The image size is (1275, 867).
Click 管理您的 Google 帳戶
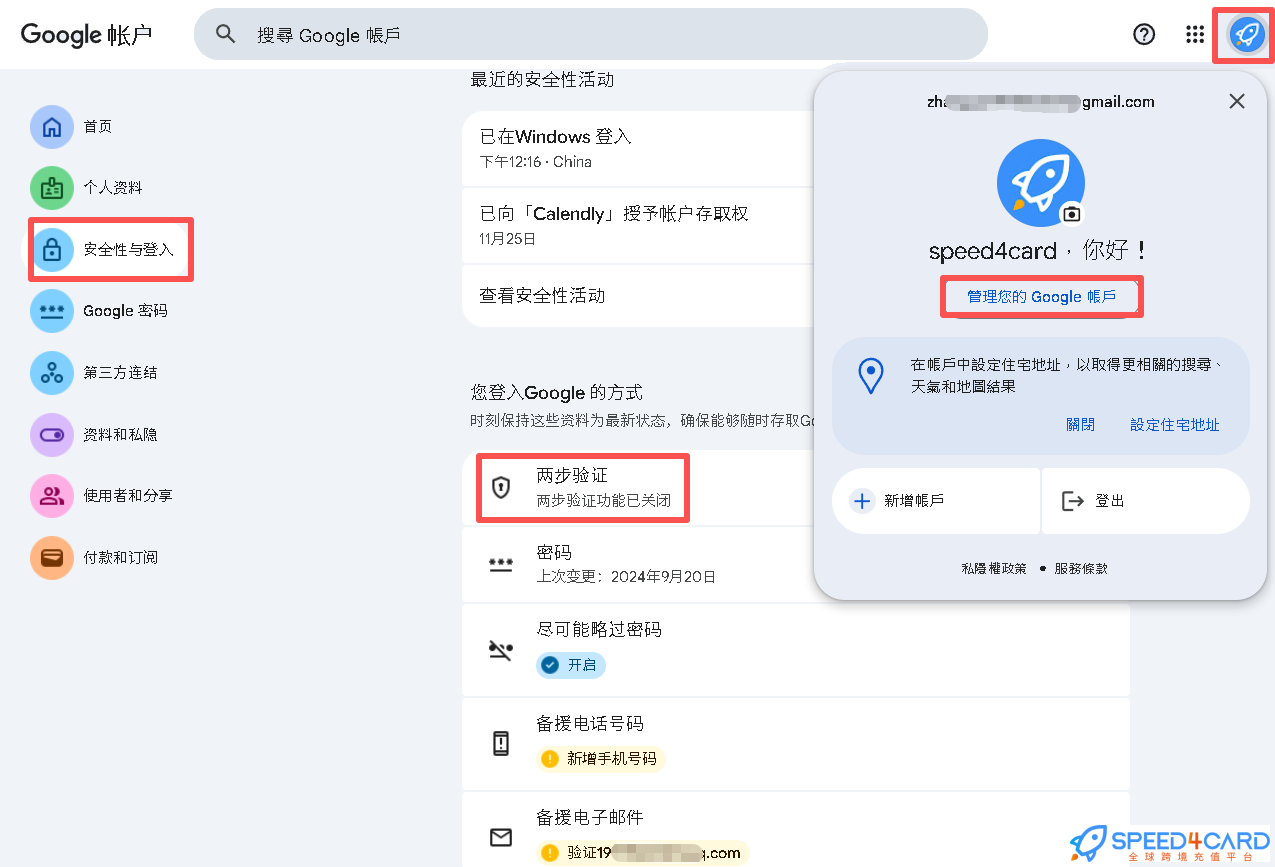1041,296
